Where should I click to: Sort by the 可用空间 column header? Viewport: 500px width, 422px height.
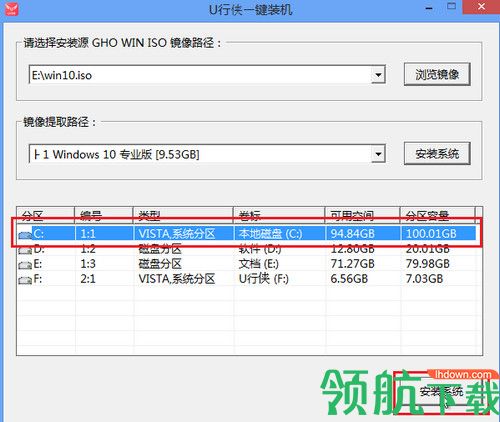tap(362, 215)
